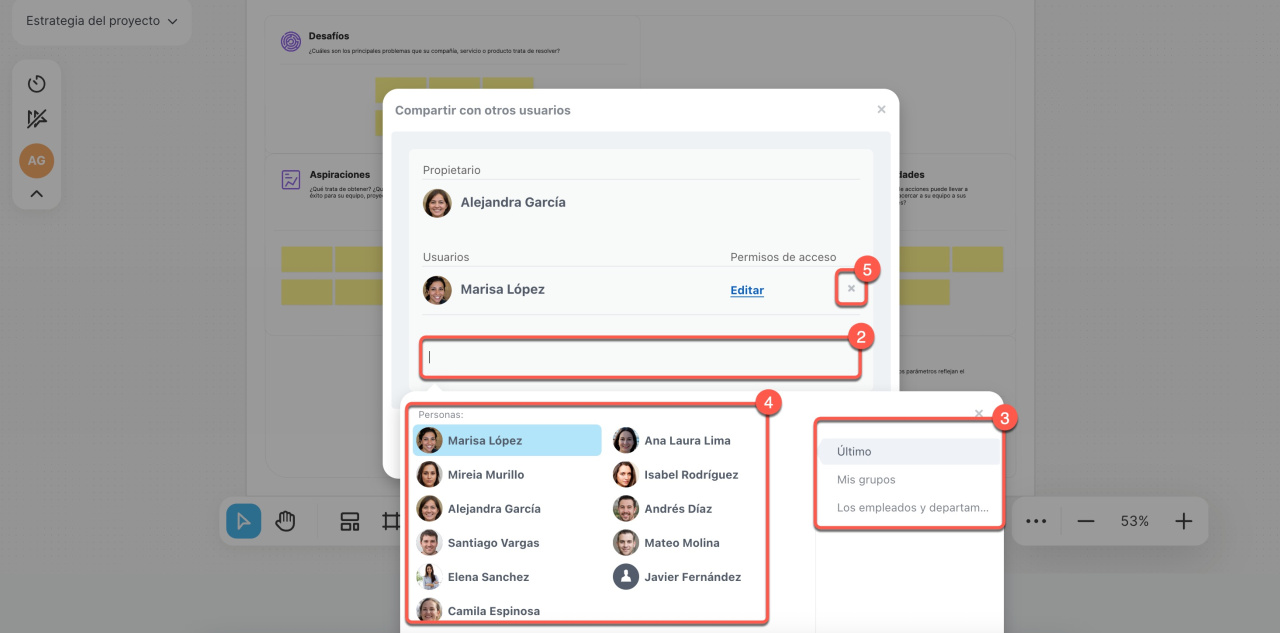Choose Andrés Díaz from people list
The width and height of the screenshot is (1280, 633).
(x=677, y=509)
